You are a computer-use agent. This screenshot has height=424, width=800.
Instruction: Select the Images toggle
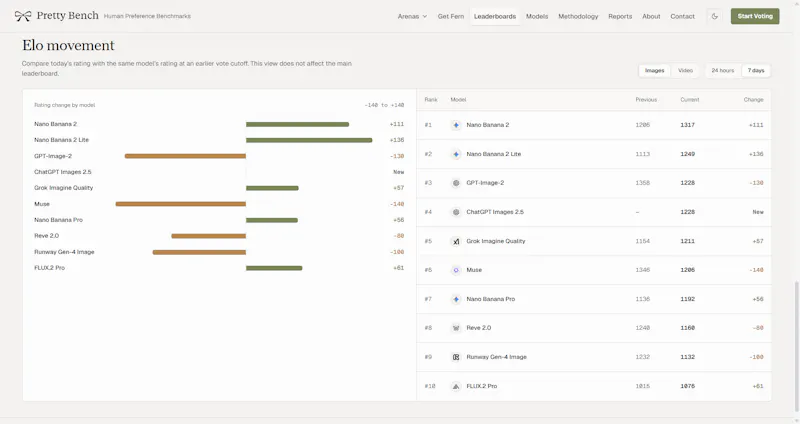[655, 70]
